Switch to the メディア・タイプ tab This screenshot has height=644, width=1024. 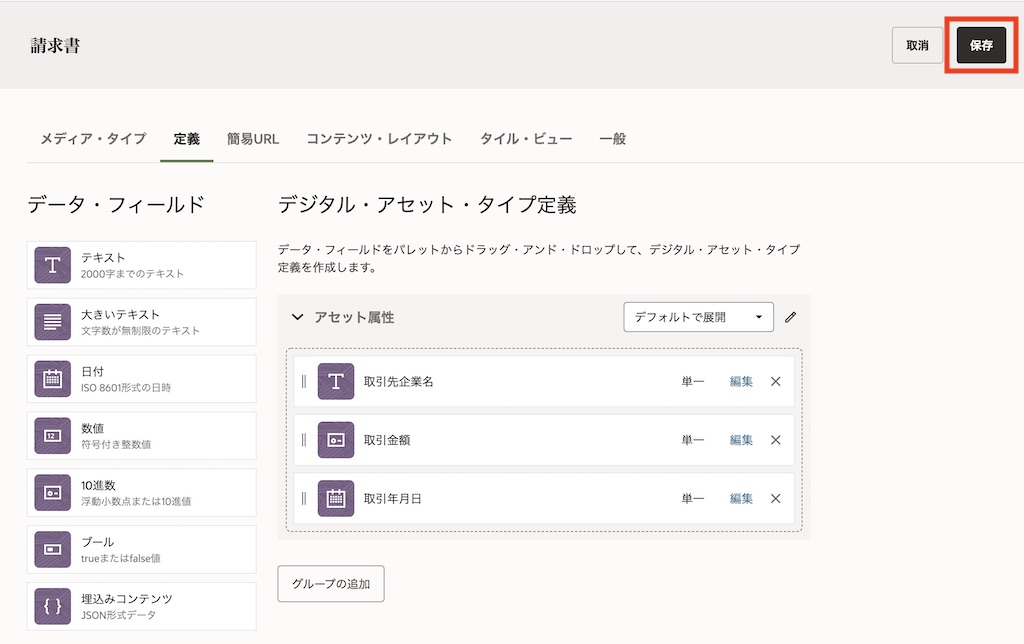pos(93,139)
